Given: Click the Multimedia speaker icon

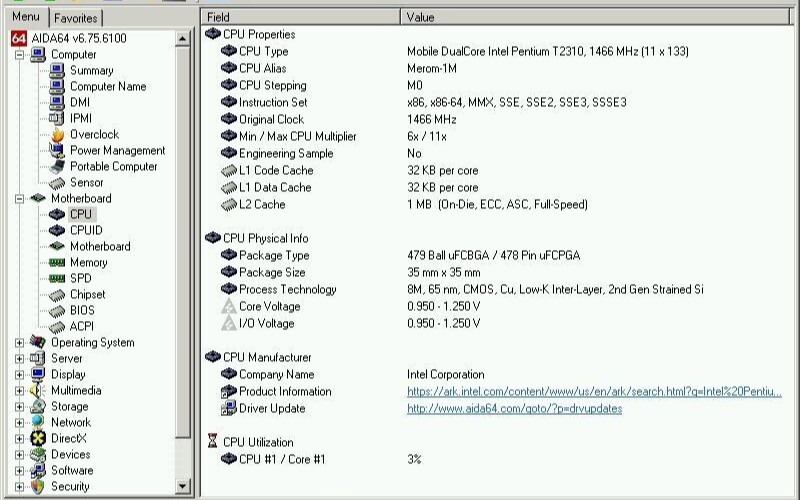Looking at the screenshot, I should pos(38,391).
